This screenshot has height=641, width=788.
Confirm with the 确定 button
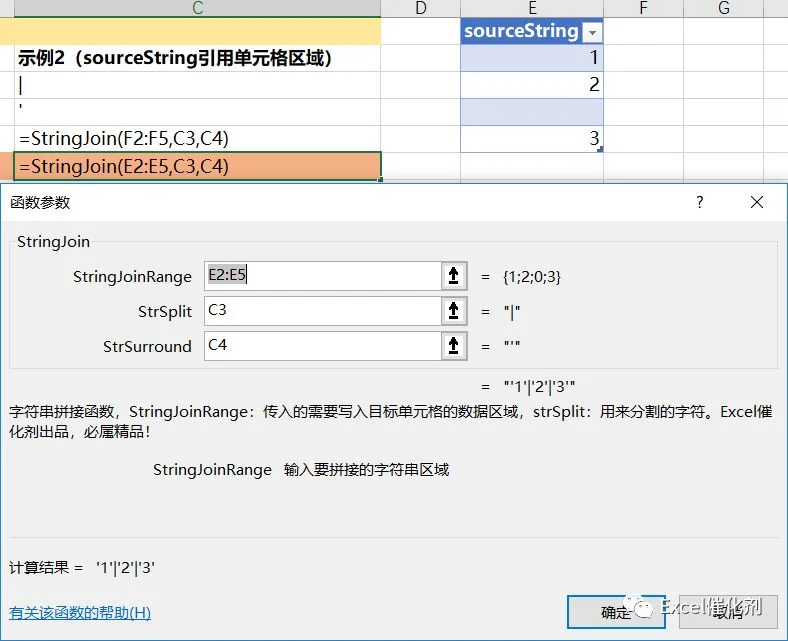[616, 612]
